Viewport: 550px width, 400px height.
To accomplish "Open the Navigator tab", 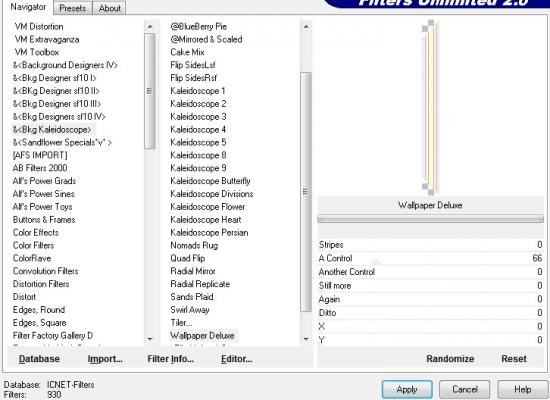I will click(28, 7).
